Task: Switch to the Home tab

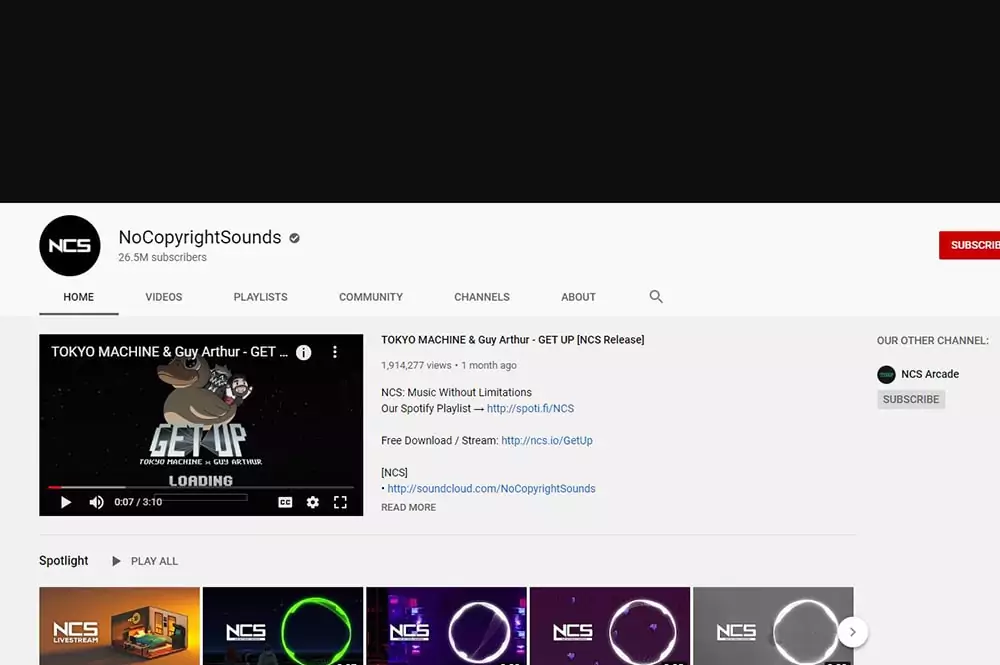Action: point(78,297)
